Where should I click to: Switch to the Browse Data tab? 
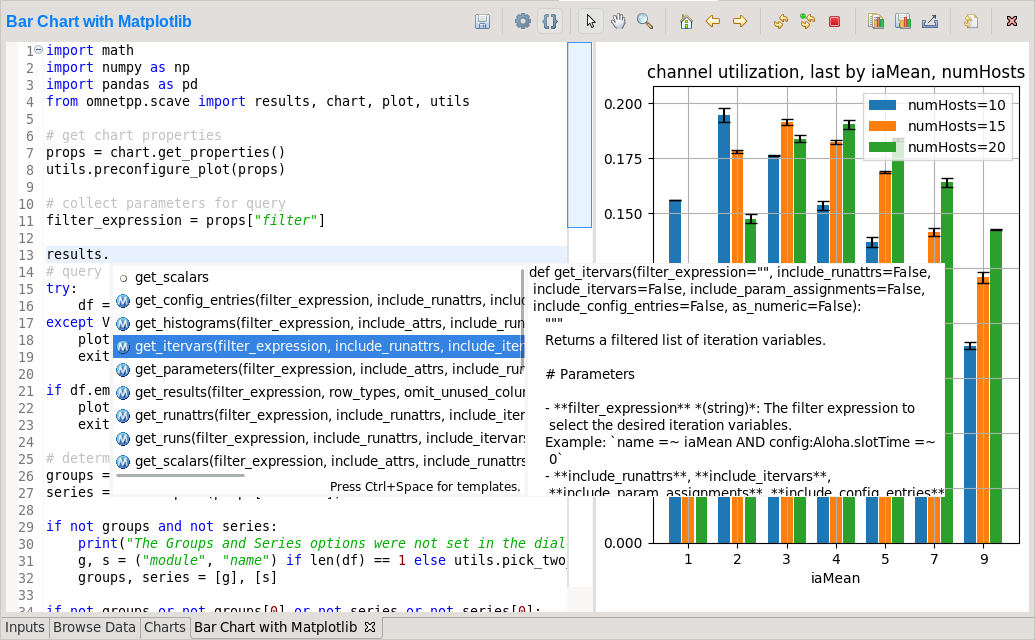(94, 627)
